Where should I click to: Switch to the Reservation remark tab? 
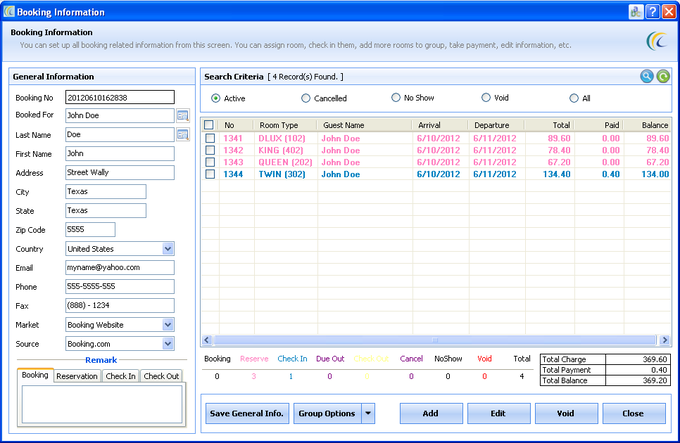[77, 376]
